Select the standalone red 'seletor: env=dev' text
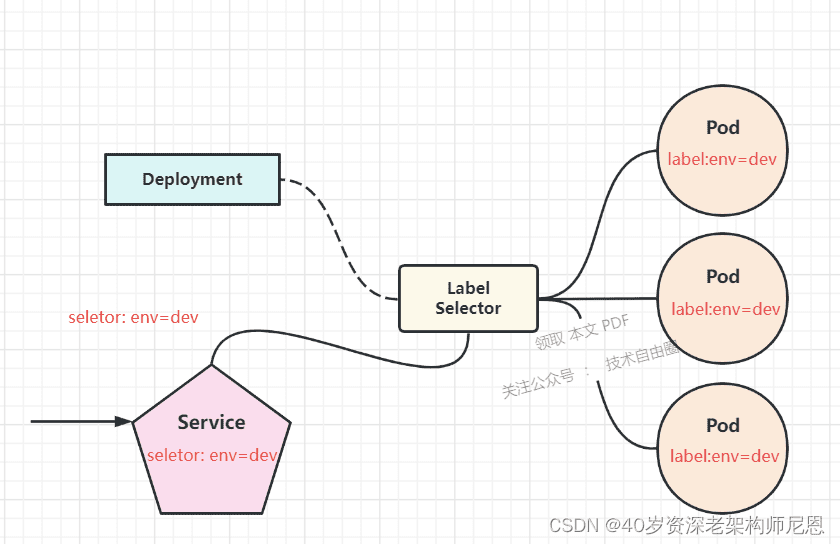This screenshot has height=544, width=840. (x=133, y=317)
